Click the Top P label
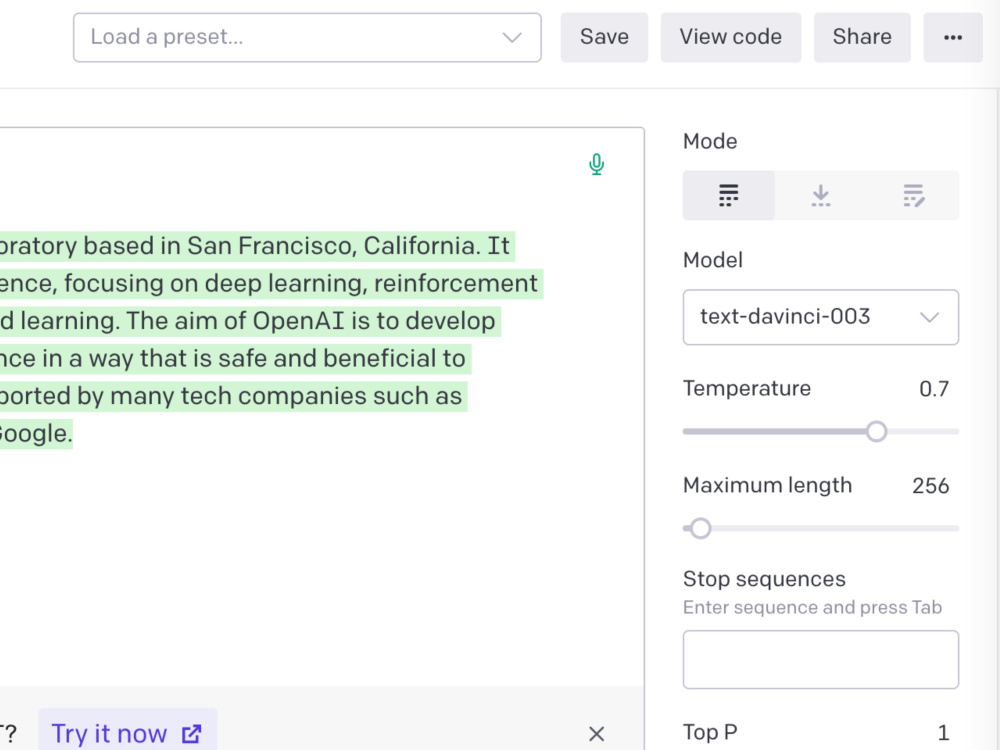The width and height of the screenshot is (1000, 750). (710, 732)
